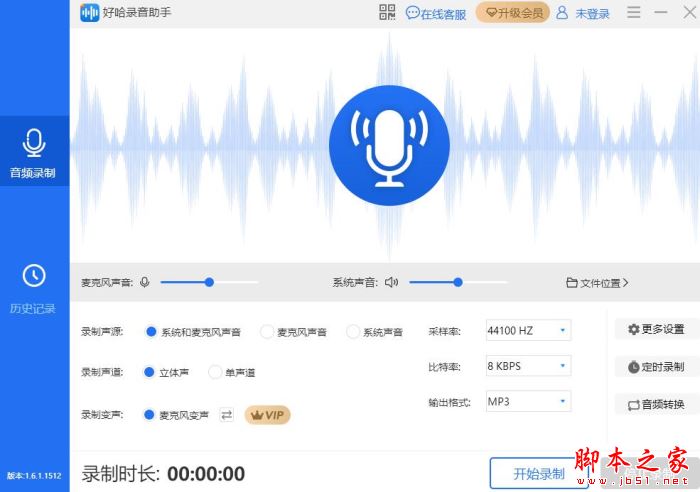
Task: Click the 录制声源 label
Action: click(102, 332)
